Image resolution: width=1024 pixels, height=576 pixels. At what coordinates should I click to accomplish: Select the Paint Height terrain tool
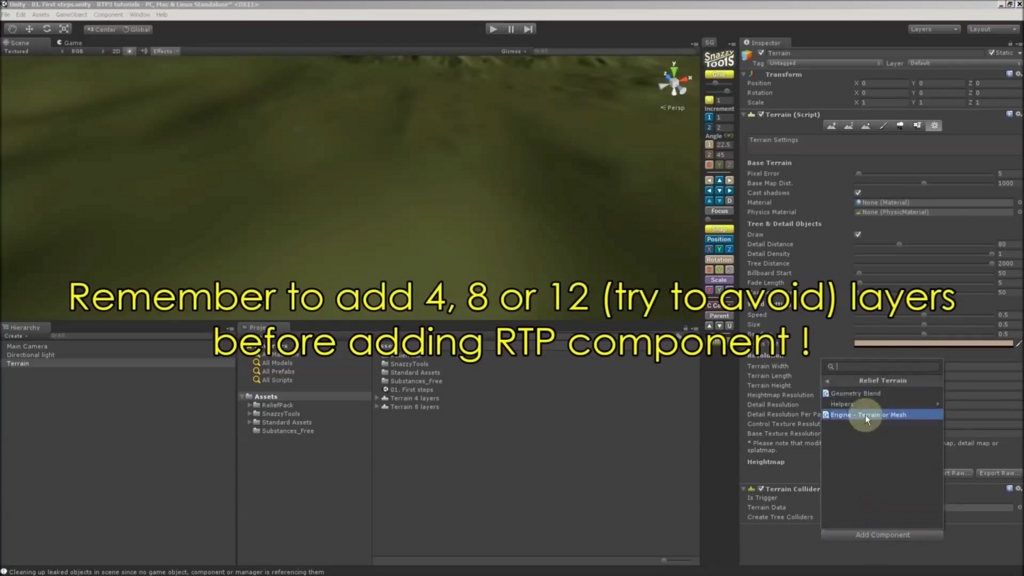pos(848,125)
